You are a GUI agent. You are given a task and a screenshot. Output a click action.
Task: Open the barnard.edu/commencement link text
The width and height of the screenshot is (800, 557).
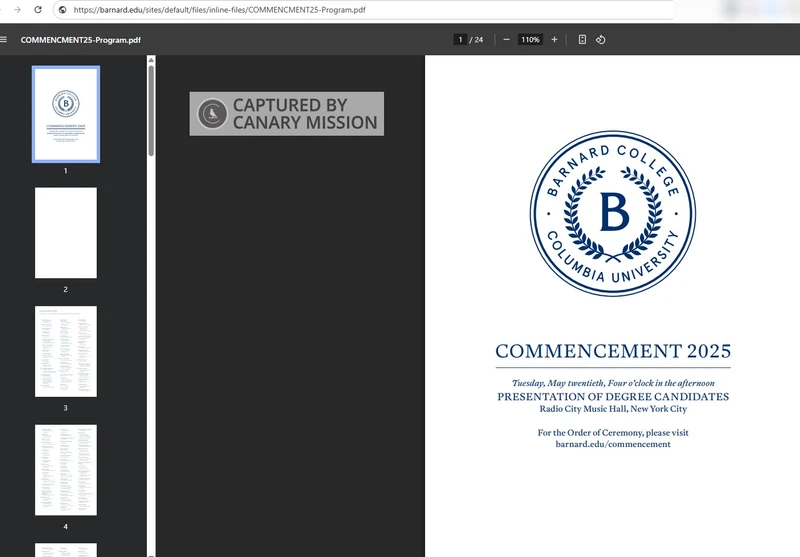[x=613, y=444]
